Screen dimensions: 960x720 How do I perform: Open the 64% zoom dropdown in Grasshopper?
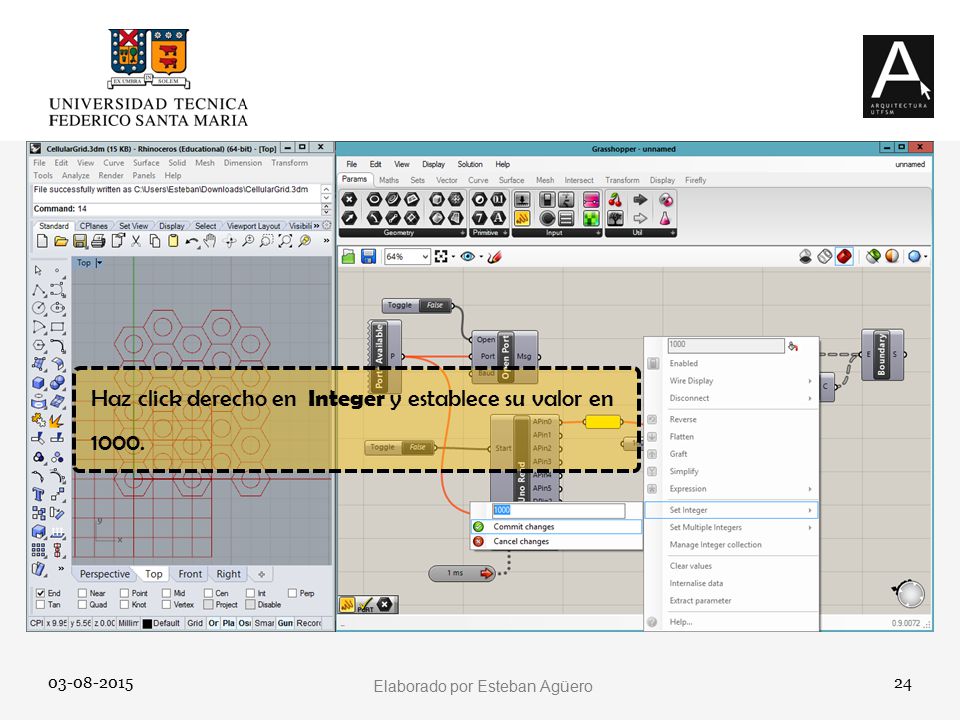(425, 257)
